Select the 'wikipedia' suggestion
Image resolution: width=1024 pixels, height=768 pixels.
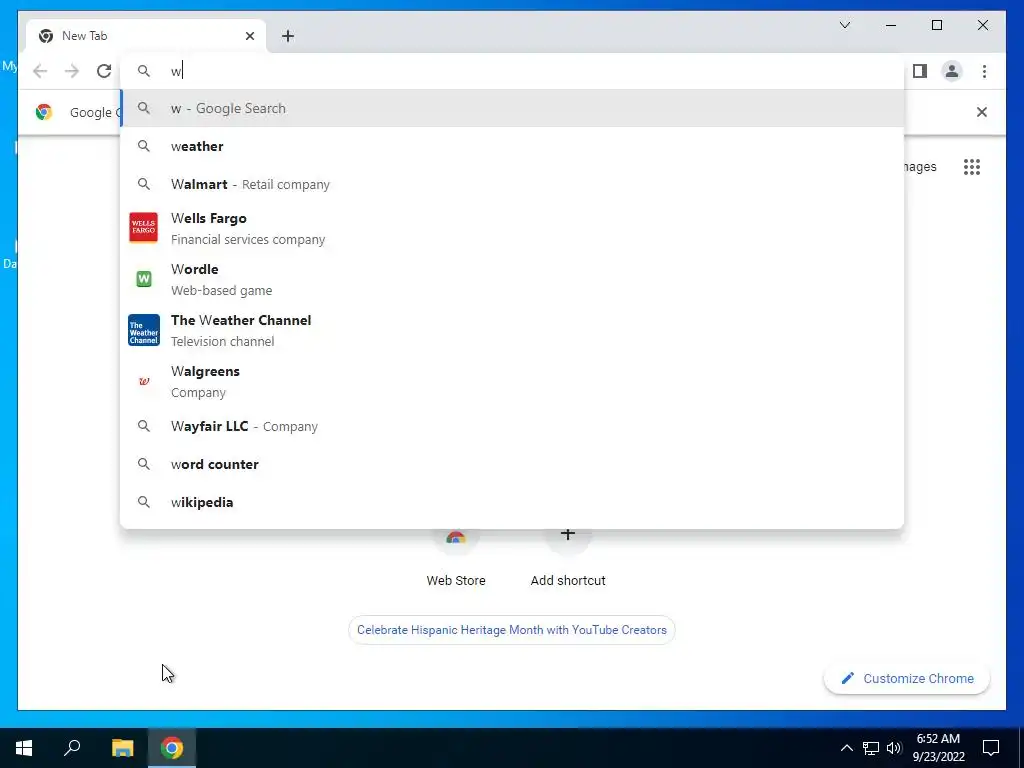click(513, 502)
